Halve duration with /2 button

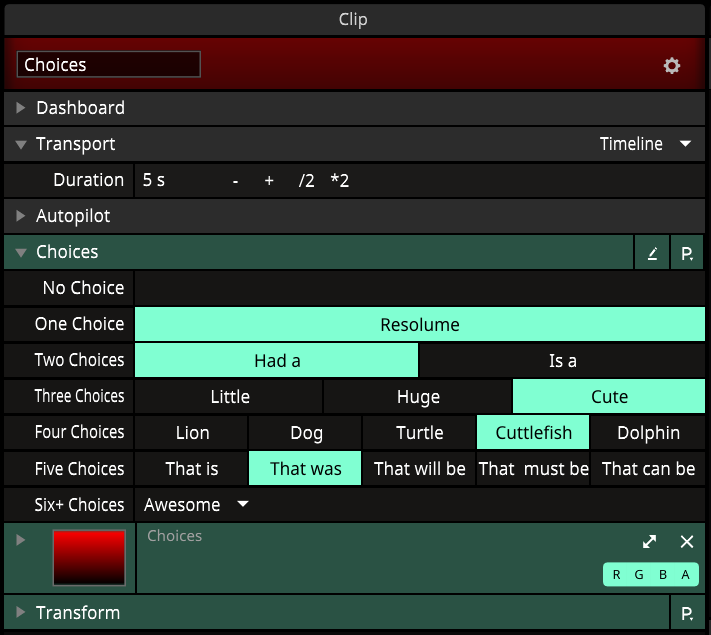coord(307,181)
